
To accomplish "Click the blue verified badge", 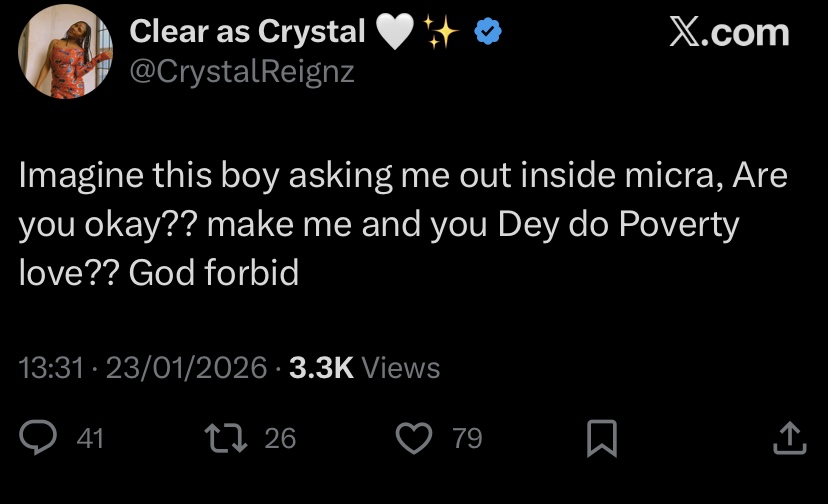I will click(x=486, y=33).
